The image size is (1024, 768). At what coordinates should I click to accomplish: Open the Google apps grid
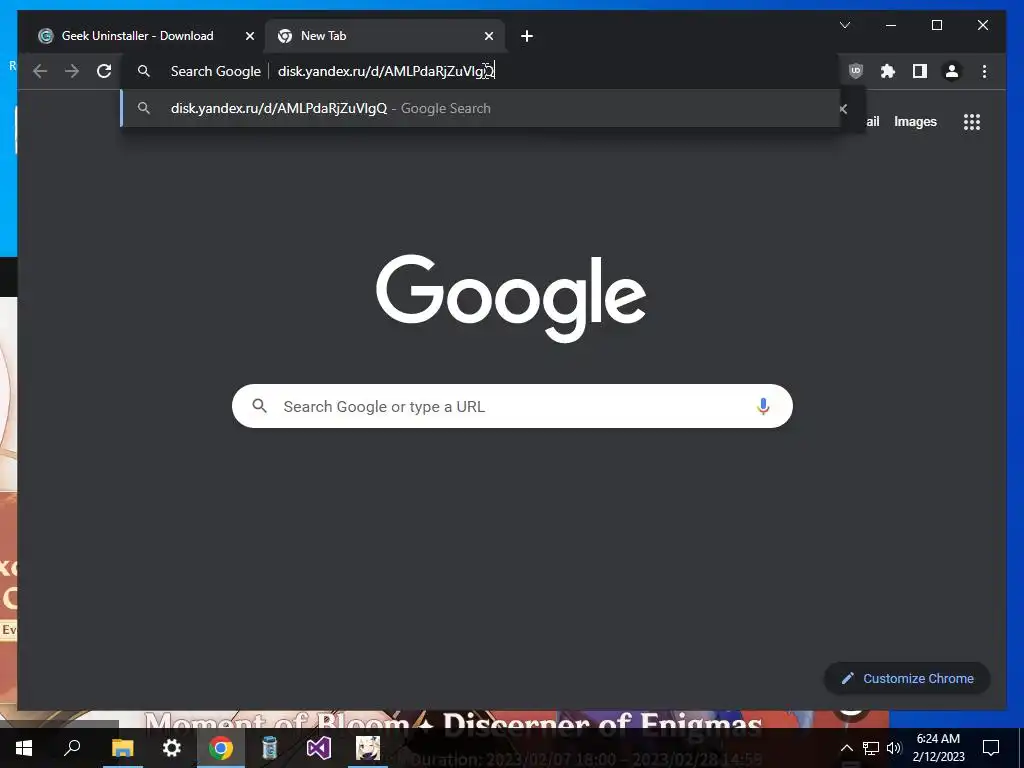tap(972, 122)
